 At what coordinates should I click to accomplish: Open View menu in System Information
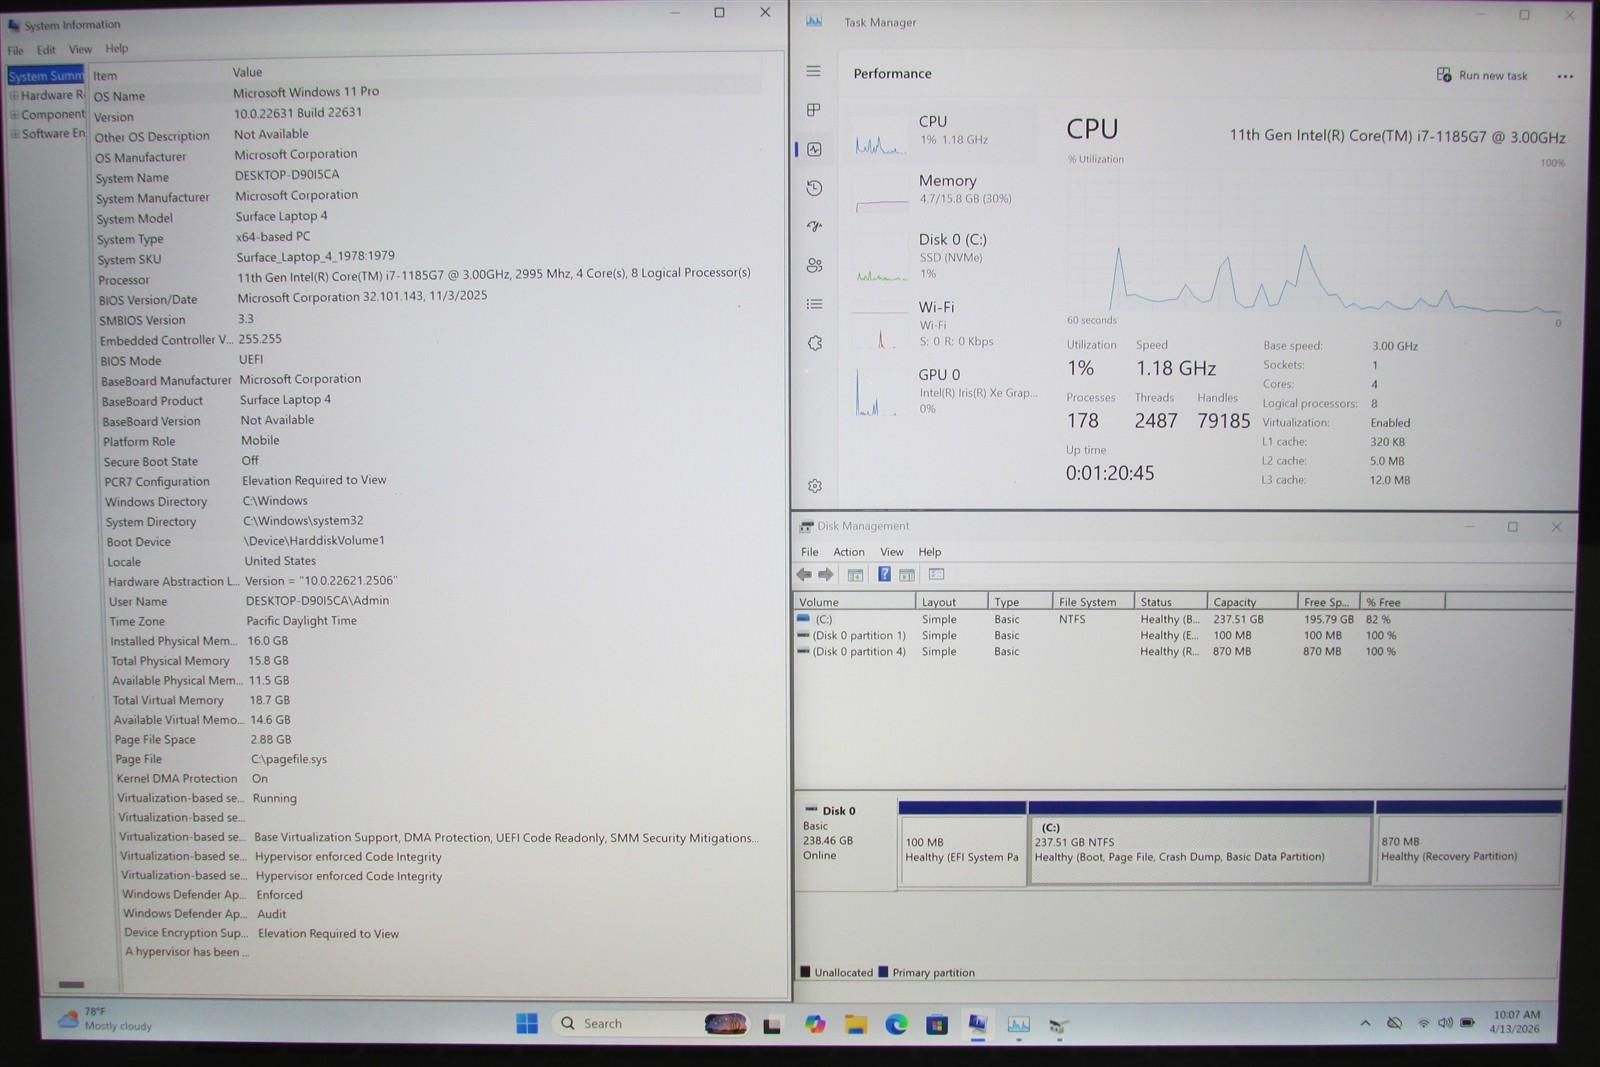point(80,49)
